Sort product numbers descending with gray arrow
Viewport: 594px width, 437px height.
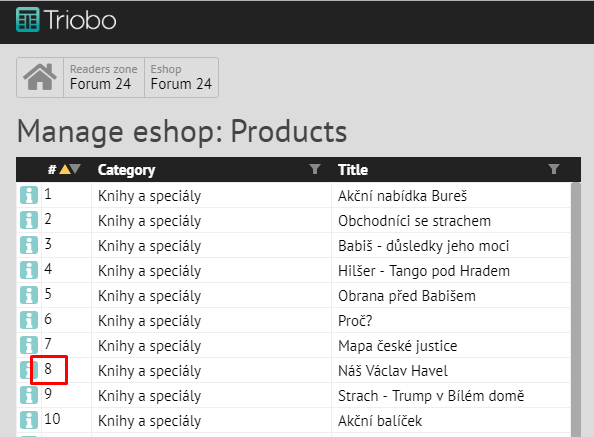(76, 169)
